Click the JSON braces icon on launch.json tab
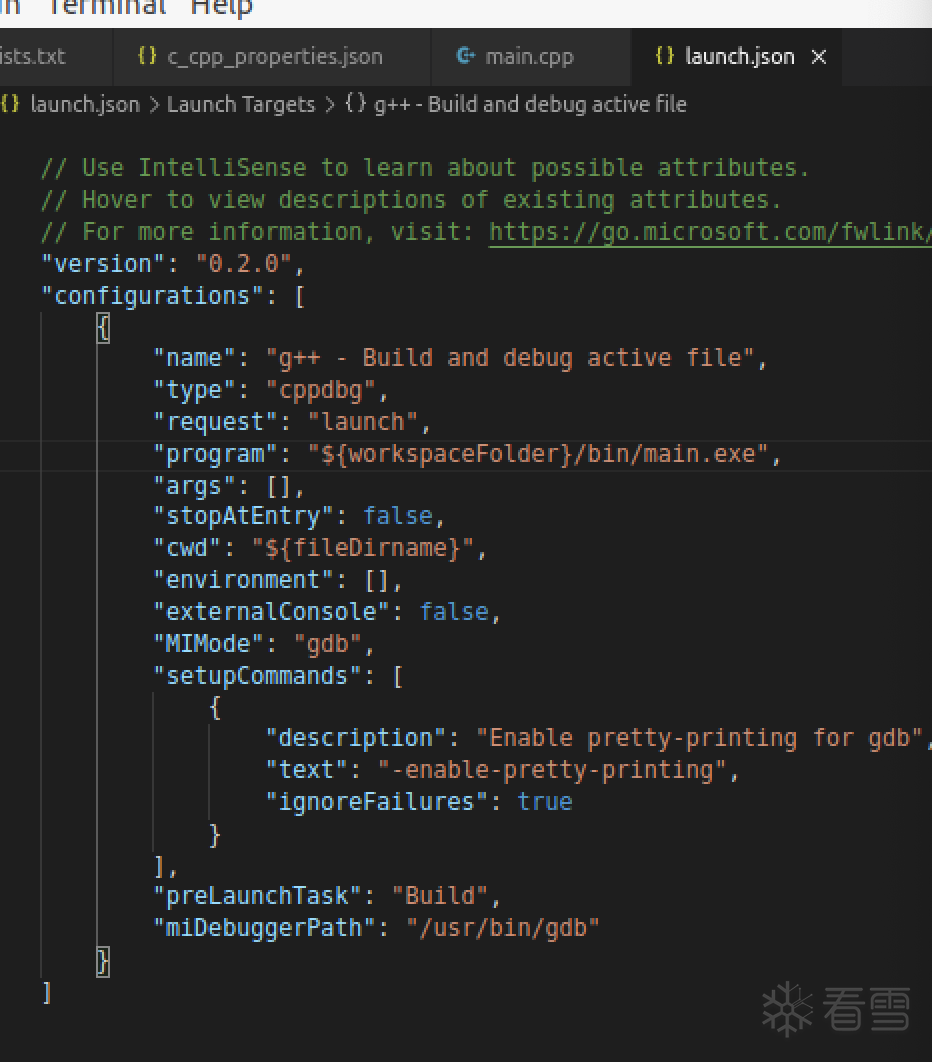The image size is (932, 1062). pyautogui.click(x=665, y=56)
